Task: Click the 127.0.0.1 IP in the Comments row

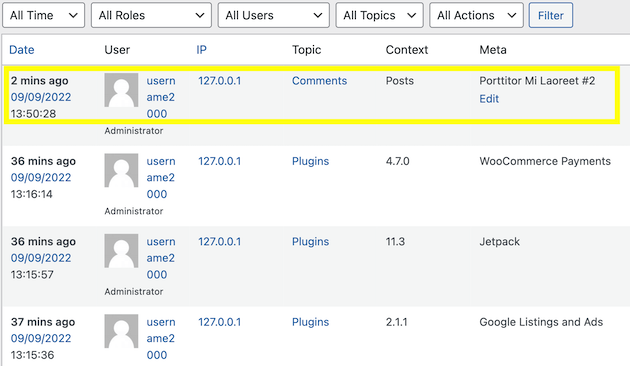Action: tap(219, 81)
